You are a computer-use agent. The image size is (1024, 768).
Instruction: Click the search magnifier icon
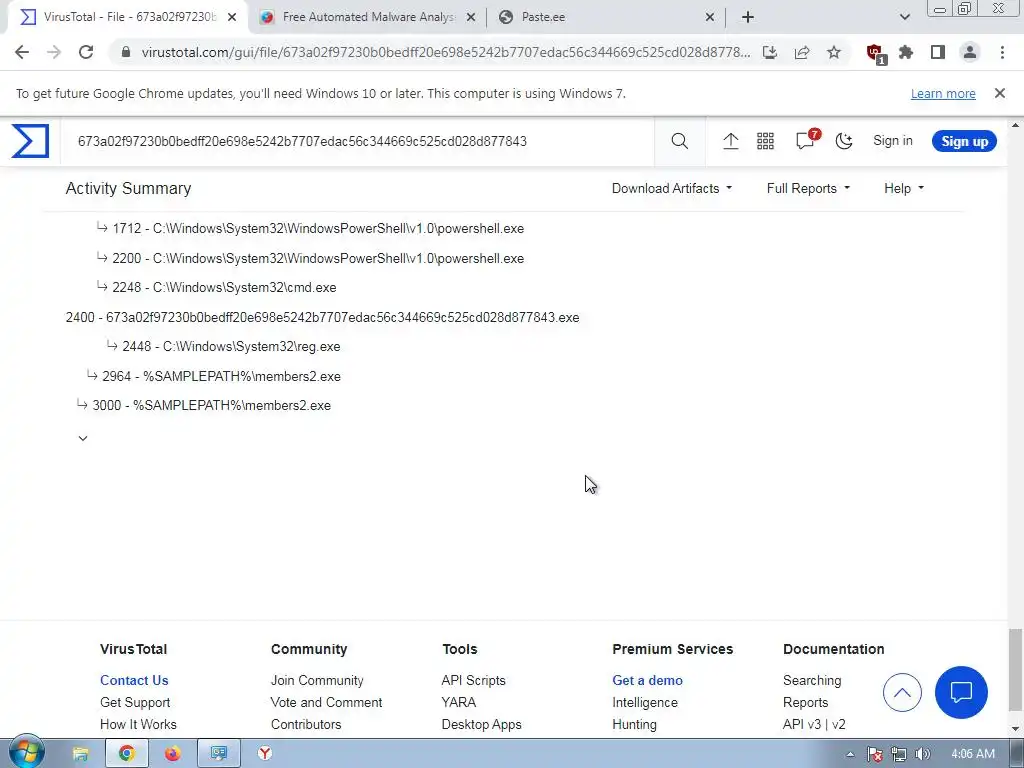(680, 141)
